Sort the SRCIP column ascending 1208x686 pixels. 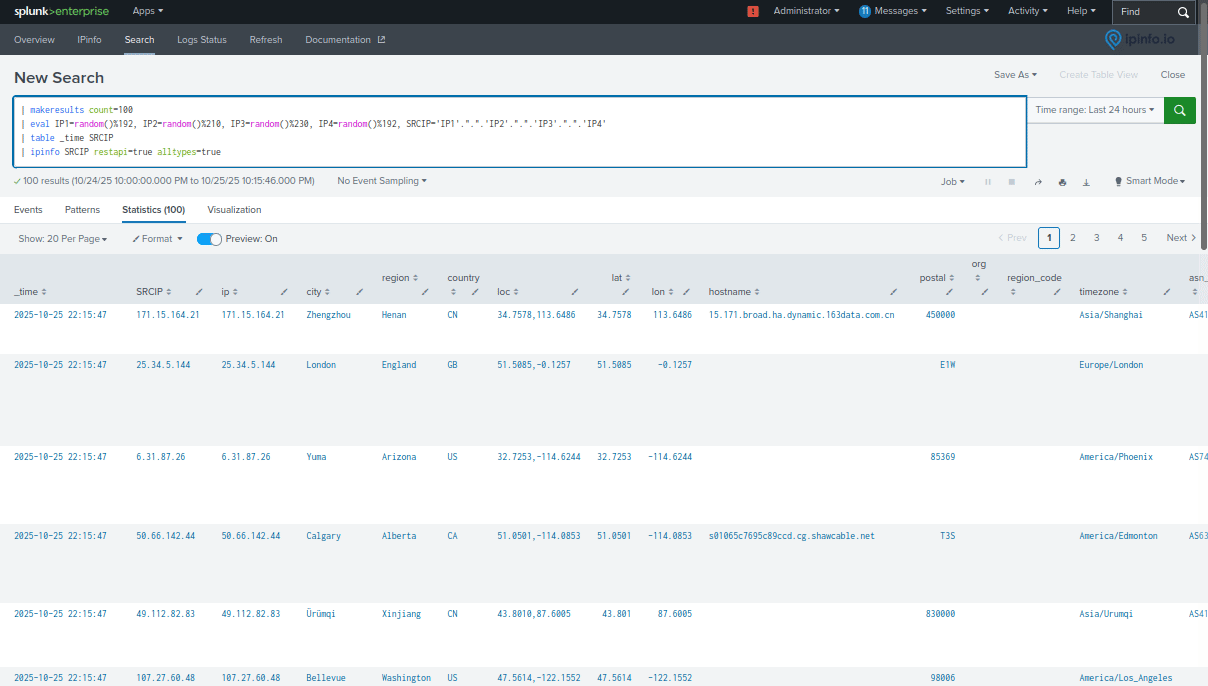coord(166,291)
